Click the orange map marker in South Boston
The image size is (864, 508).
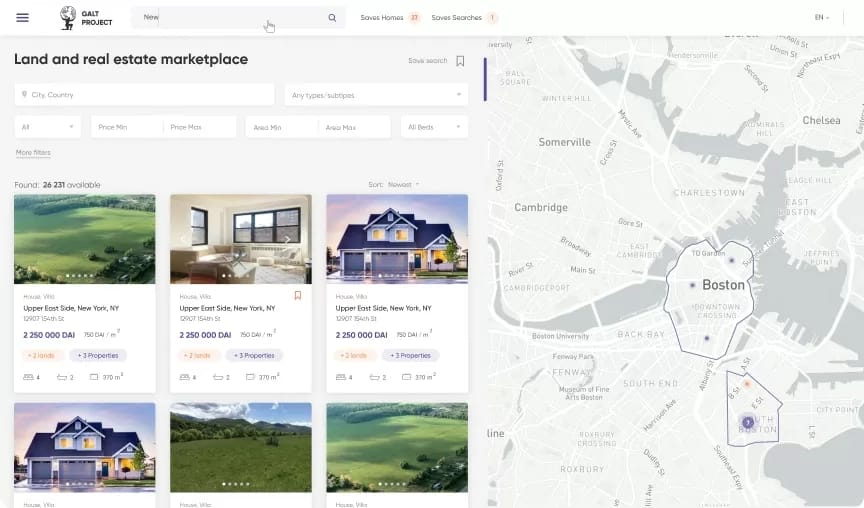[x=747, y=383]
